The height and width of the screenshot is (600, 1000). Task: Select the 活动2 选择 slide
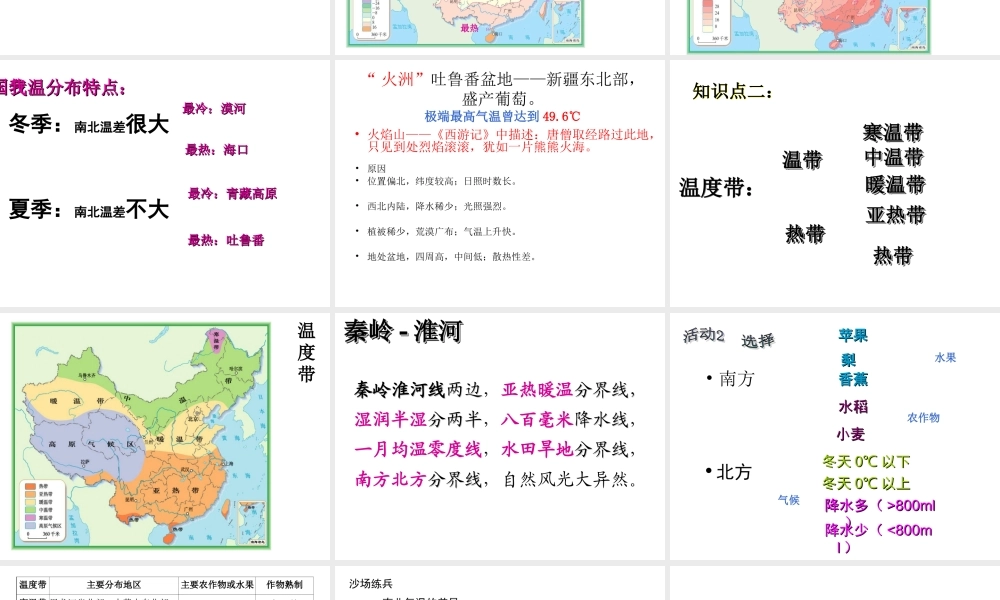coord(835,436)
